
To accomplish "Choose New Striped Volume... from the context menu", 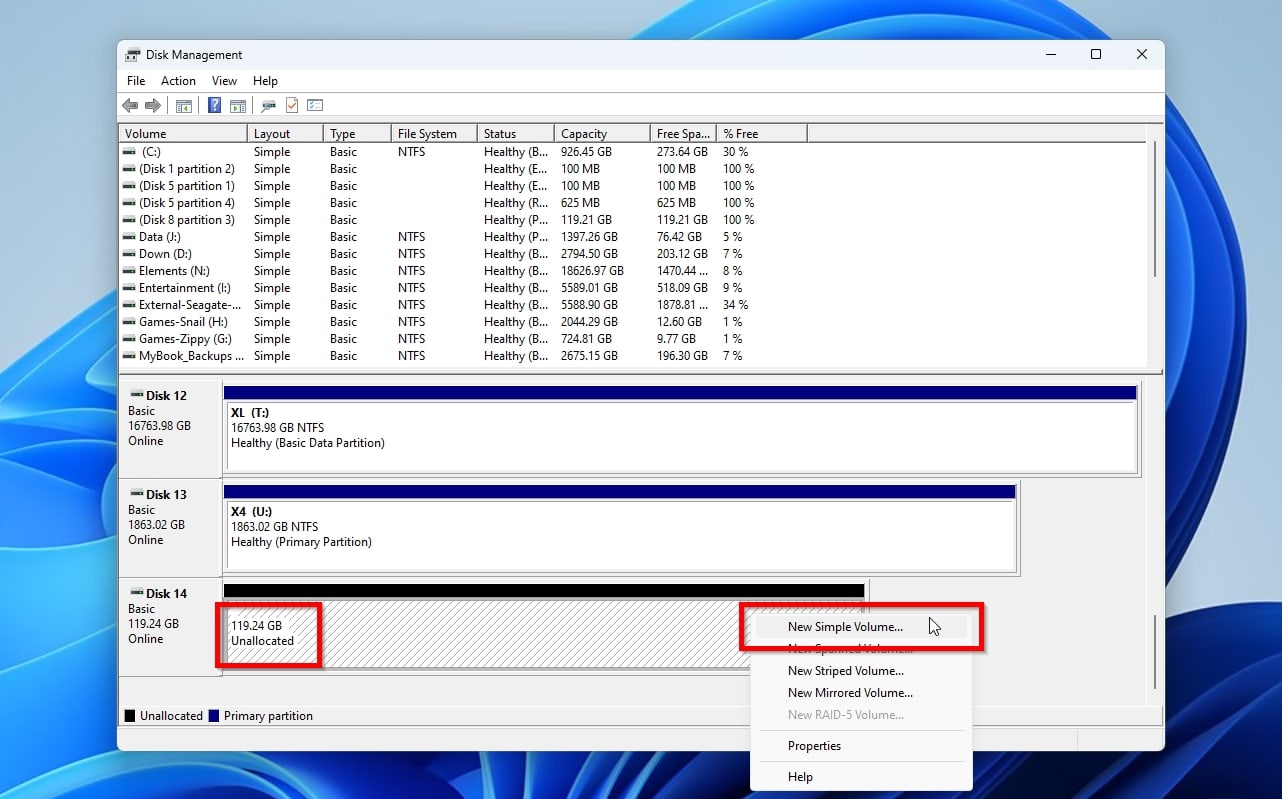I will tap(861, 671).
